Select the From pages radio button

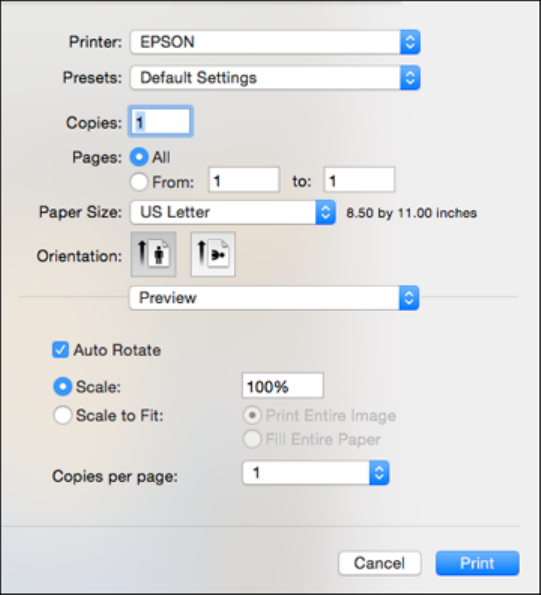139,182
